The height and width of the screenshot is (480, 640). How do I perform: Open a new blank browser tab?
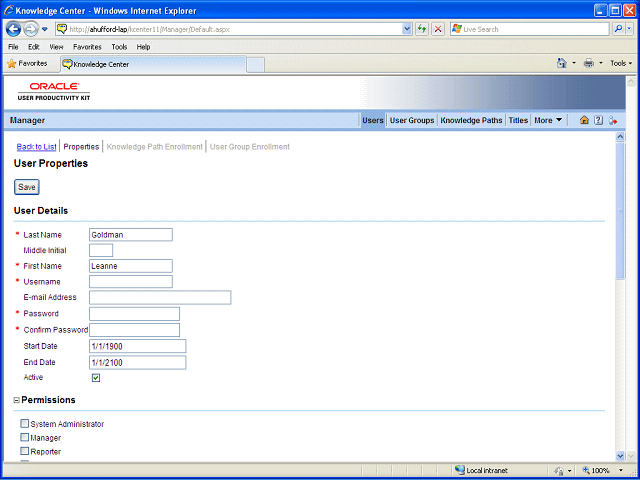click(x=256, y=65)
